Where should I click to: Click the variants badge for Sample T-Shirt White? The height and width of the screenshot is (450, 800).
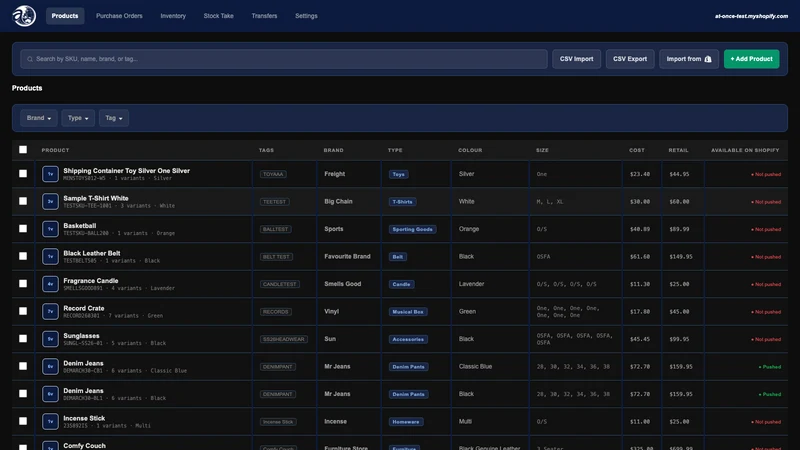(50, 202)
